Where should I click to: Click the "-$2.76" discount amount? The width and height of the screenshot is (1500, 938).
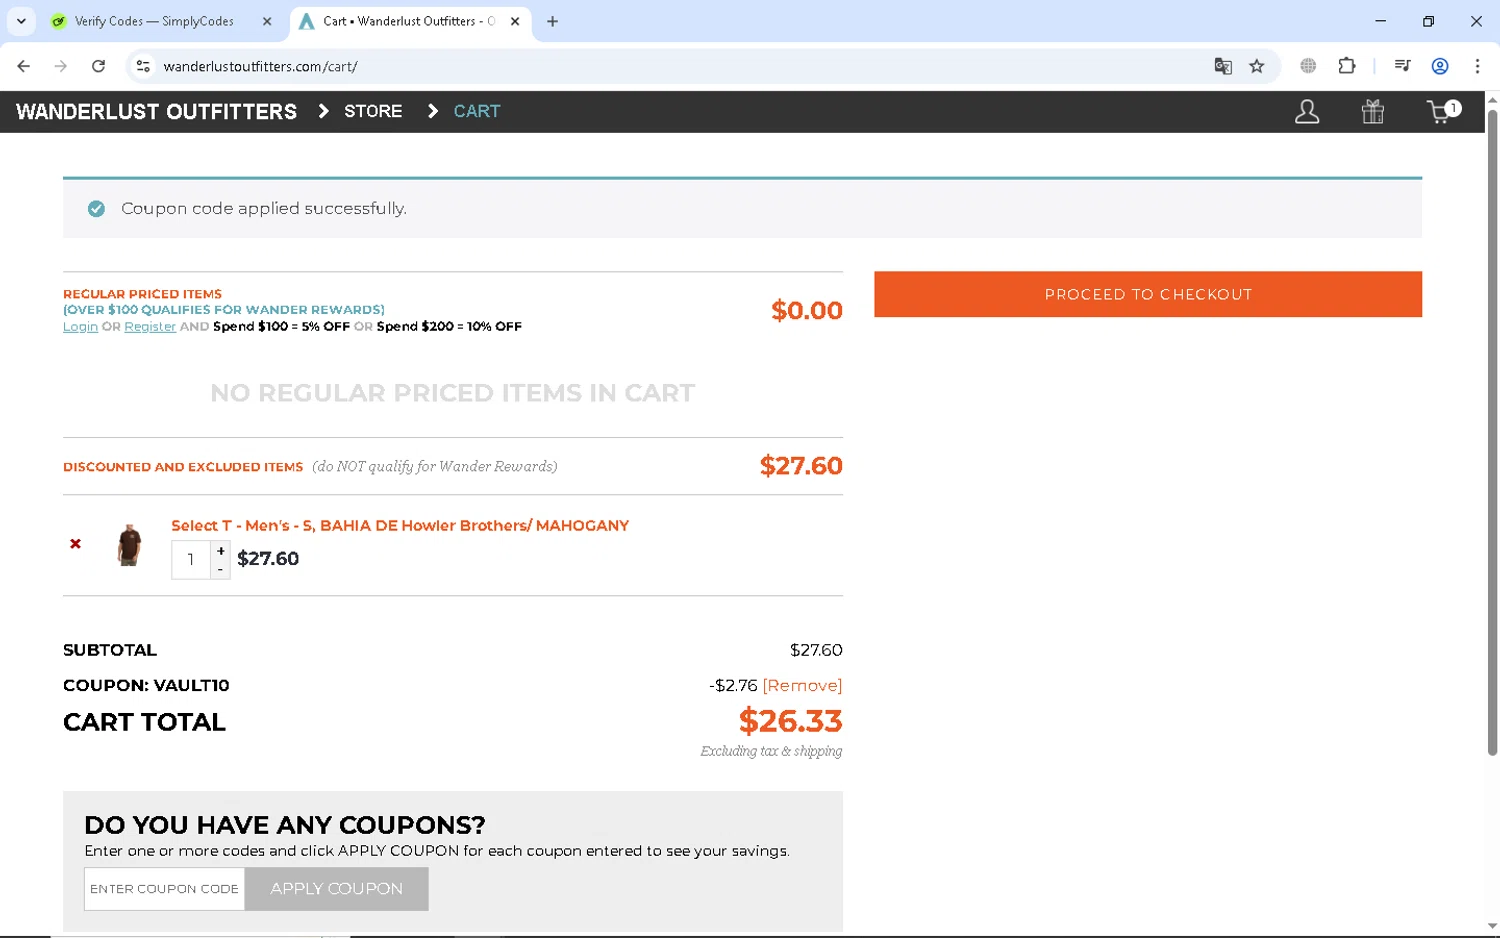point(733,685)
